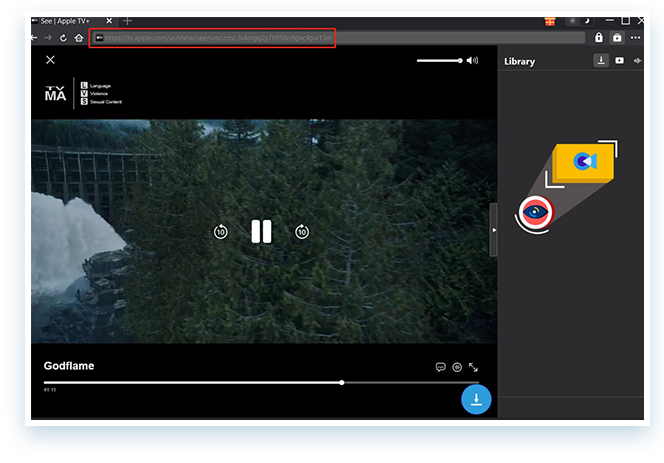
Task: Open the home page icon
Action: coord(79,38)
